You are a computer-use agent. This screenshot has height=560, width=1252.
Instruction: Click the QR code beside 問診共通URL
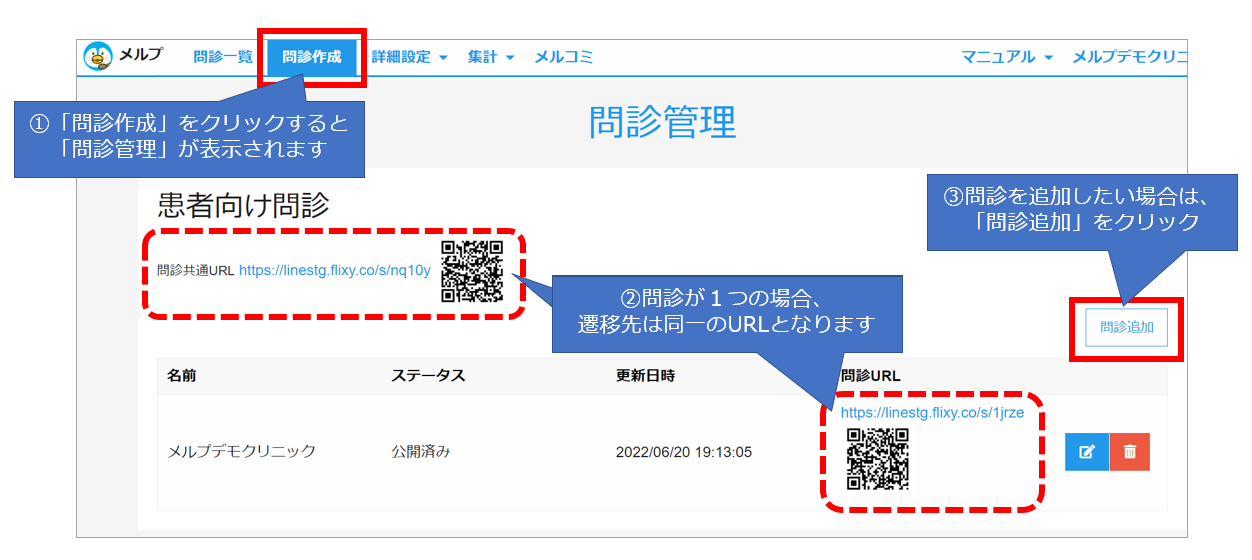coord(472,271)
